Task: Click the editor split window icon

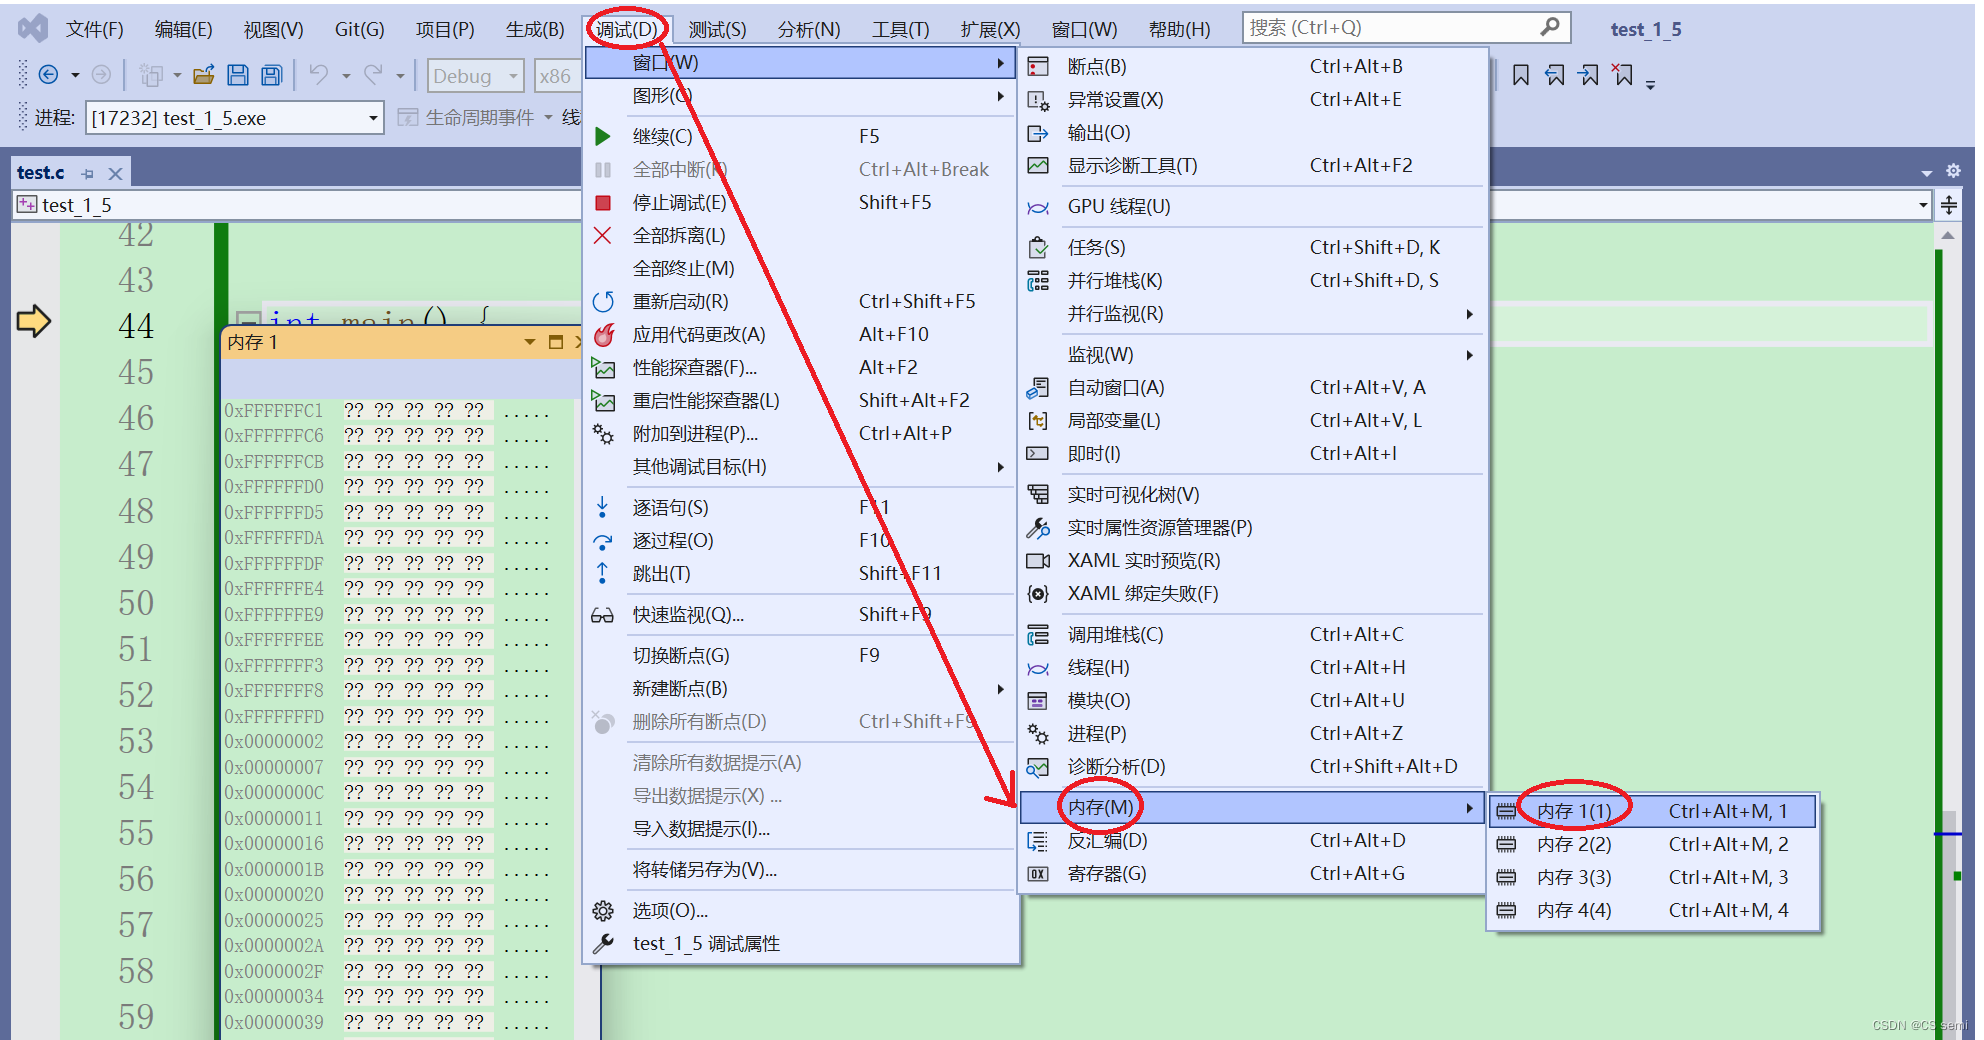Action: coord(1948,206)
